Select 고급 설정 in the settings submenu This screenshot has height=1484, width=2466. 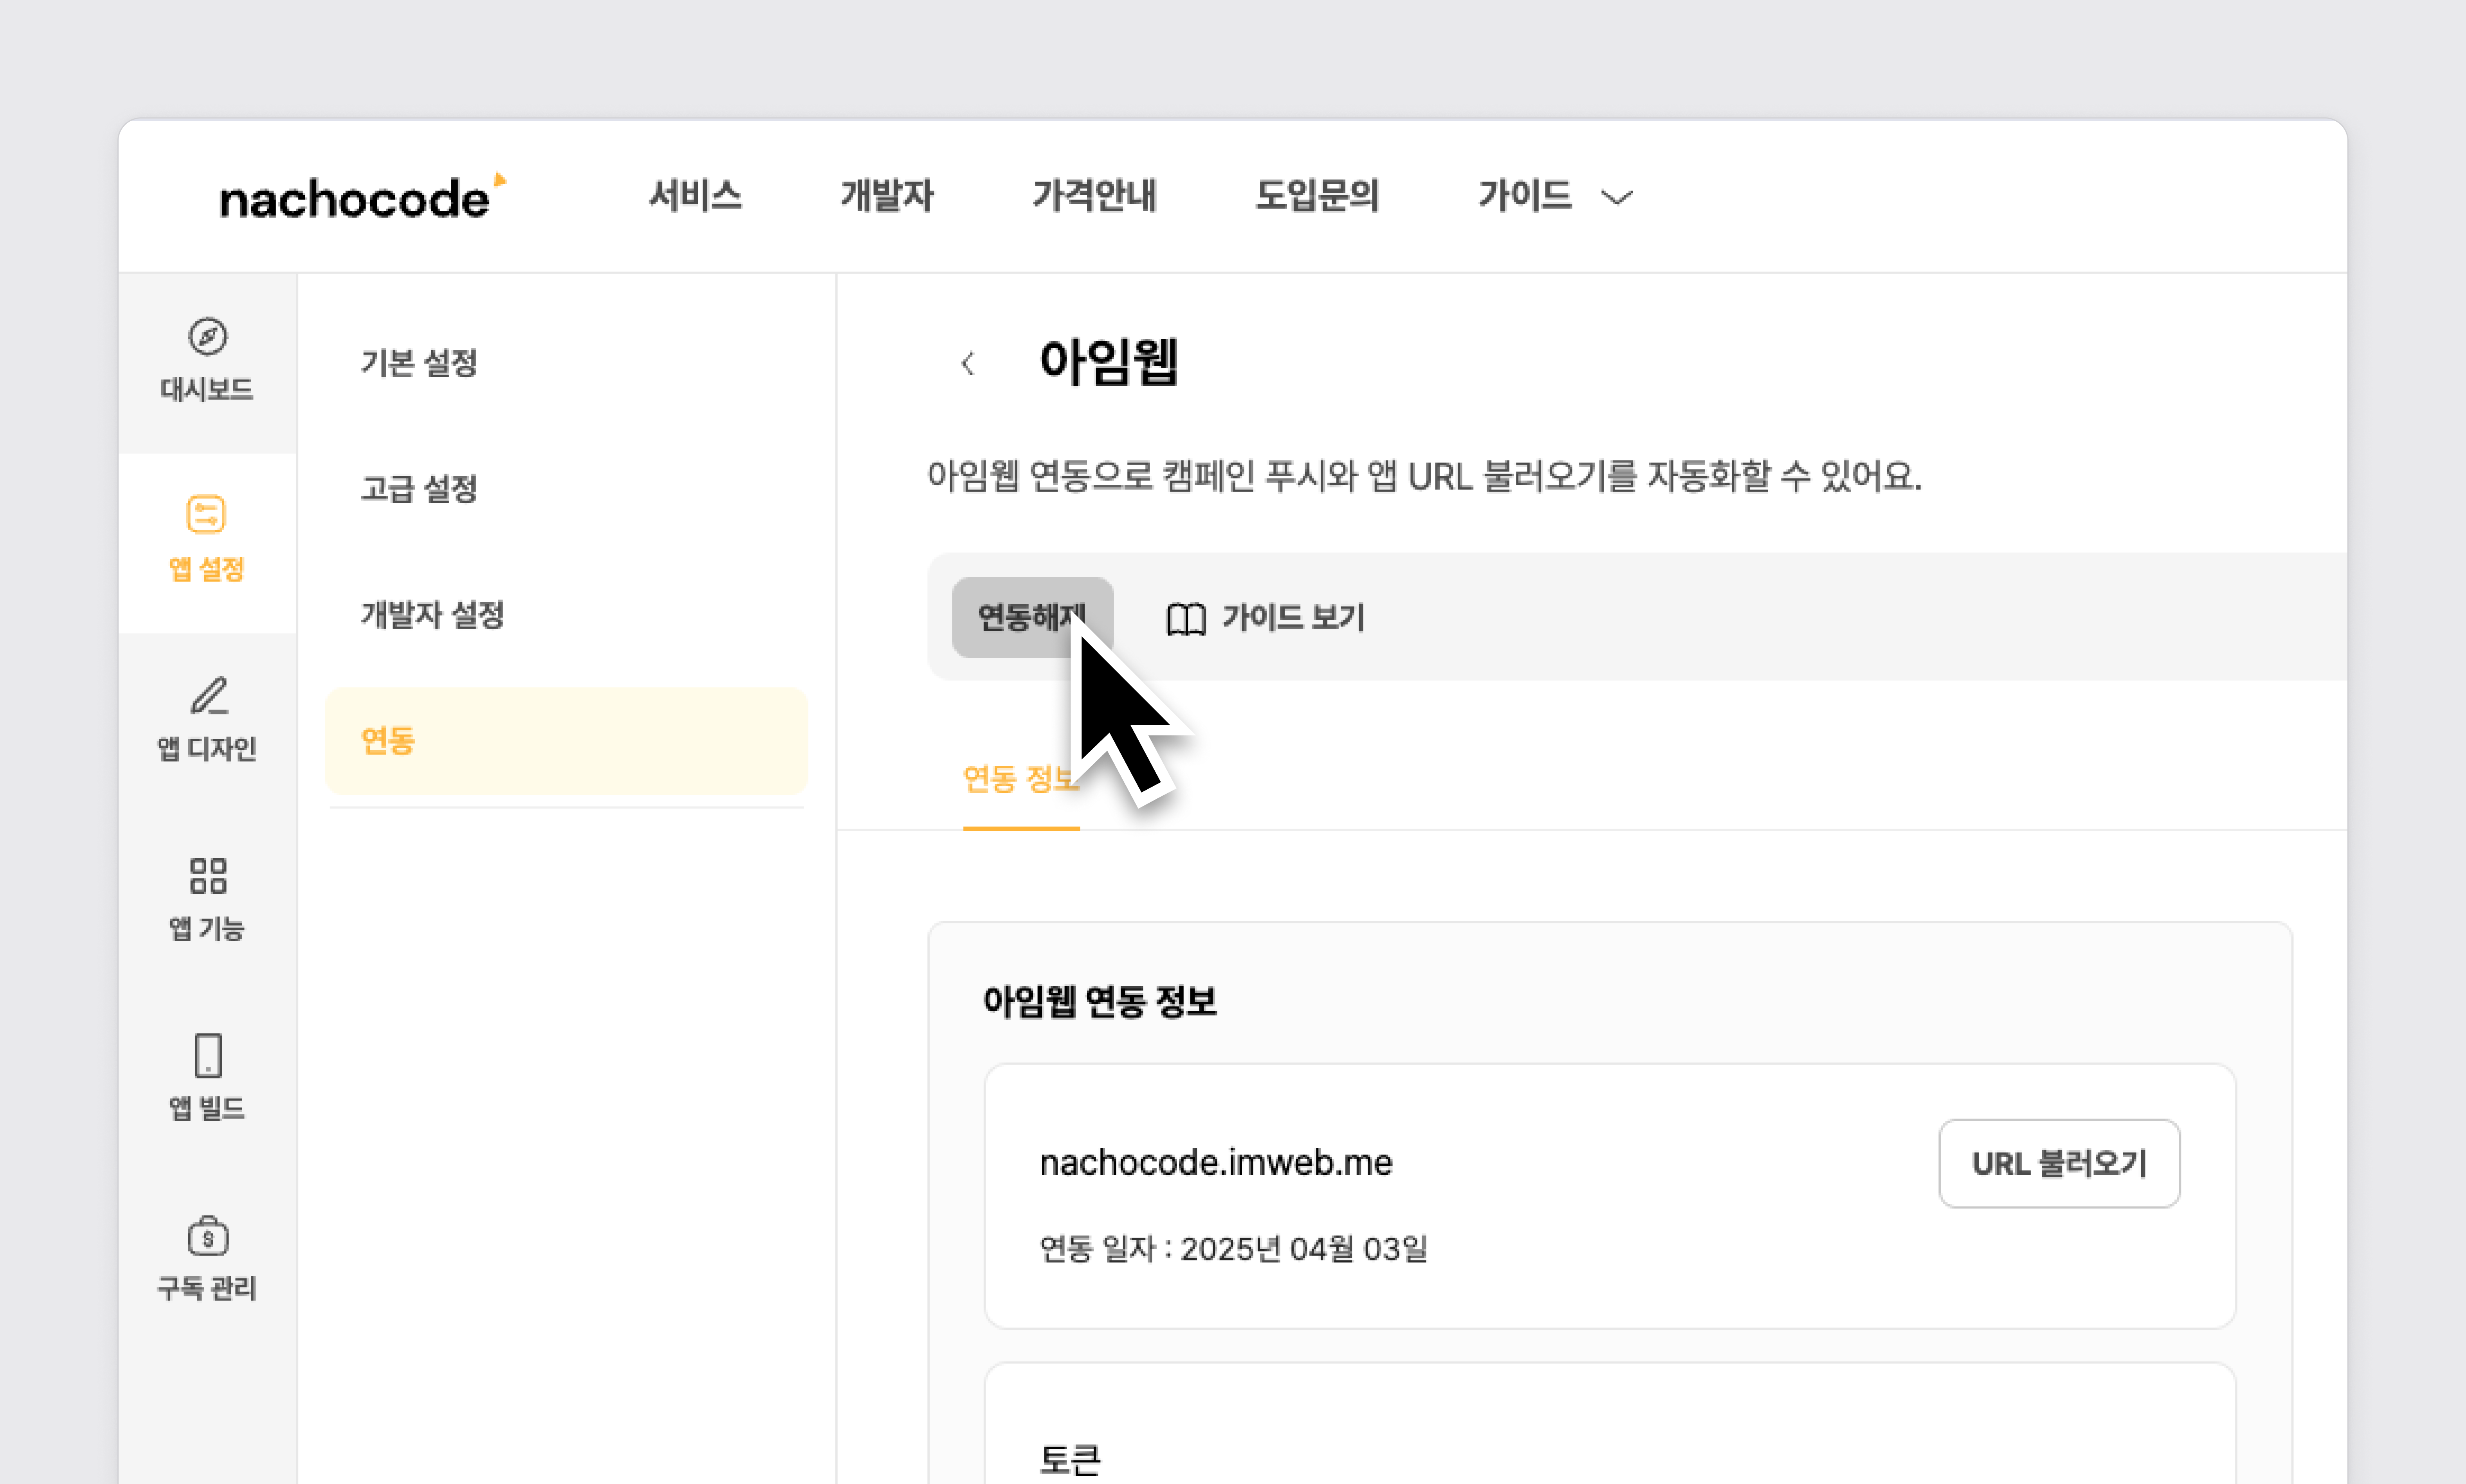[x=419, y=489]
